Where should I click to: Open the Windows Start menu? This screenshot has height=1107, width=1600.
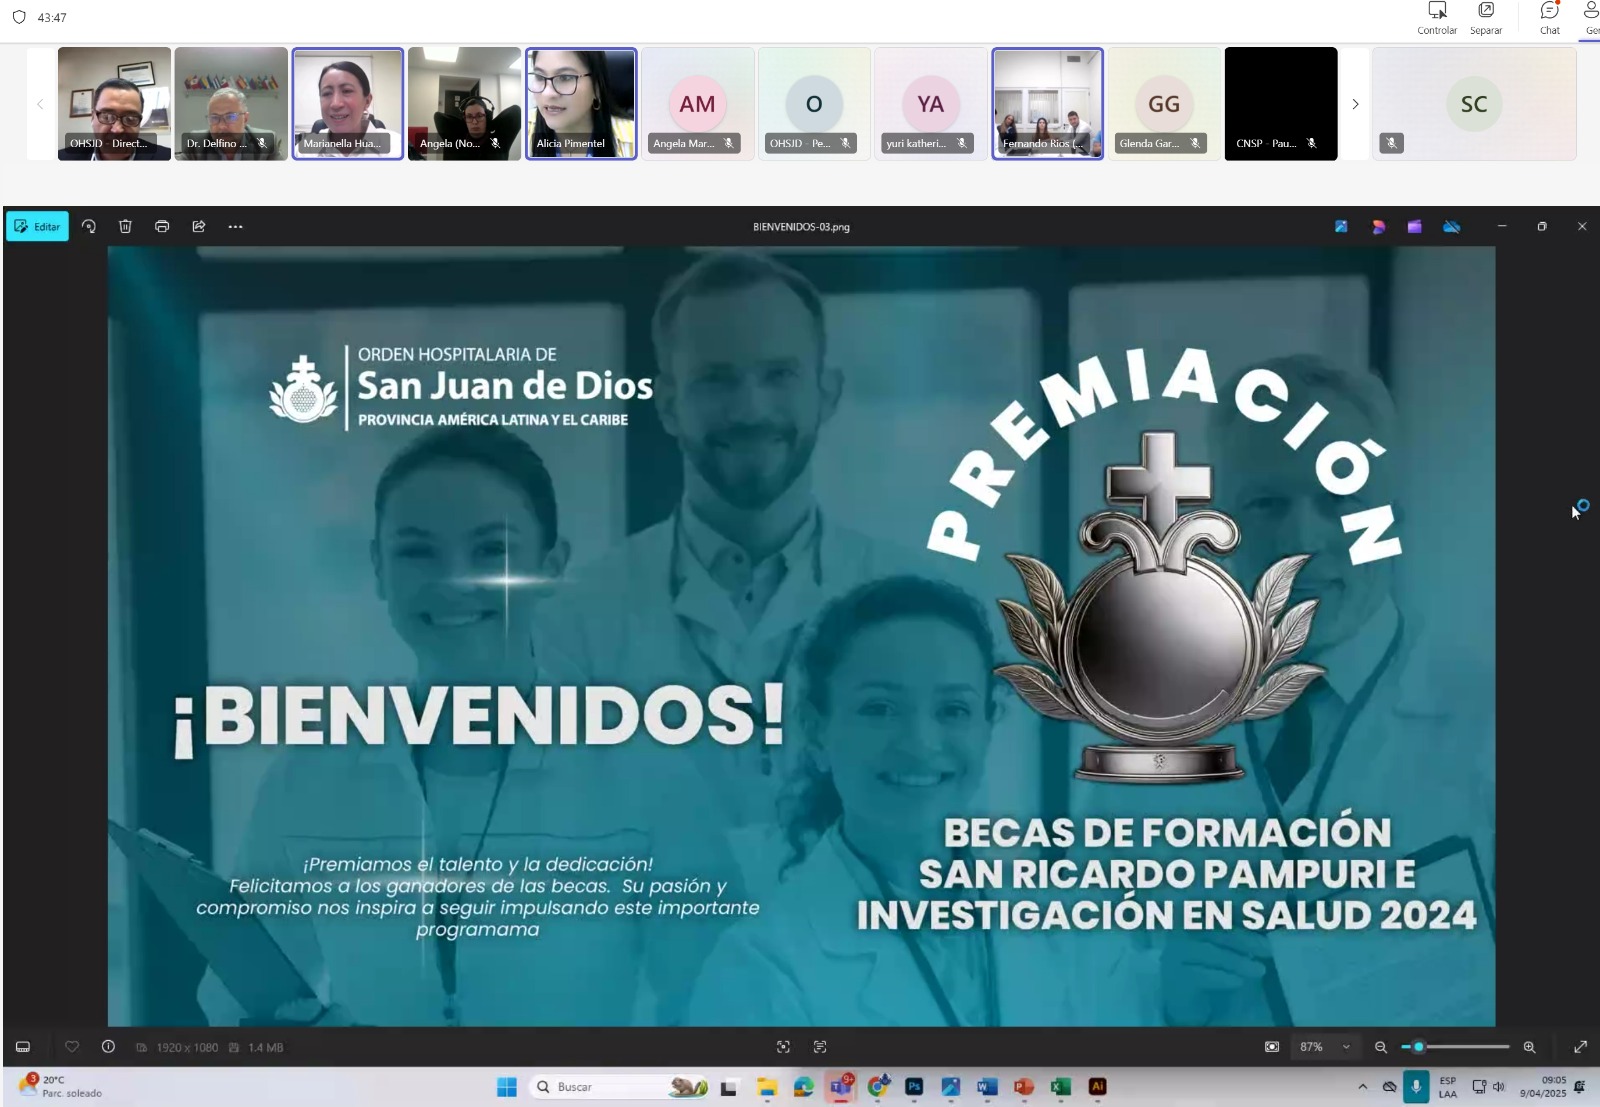point(507,1087)
